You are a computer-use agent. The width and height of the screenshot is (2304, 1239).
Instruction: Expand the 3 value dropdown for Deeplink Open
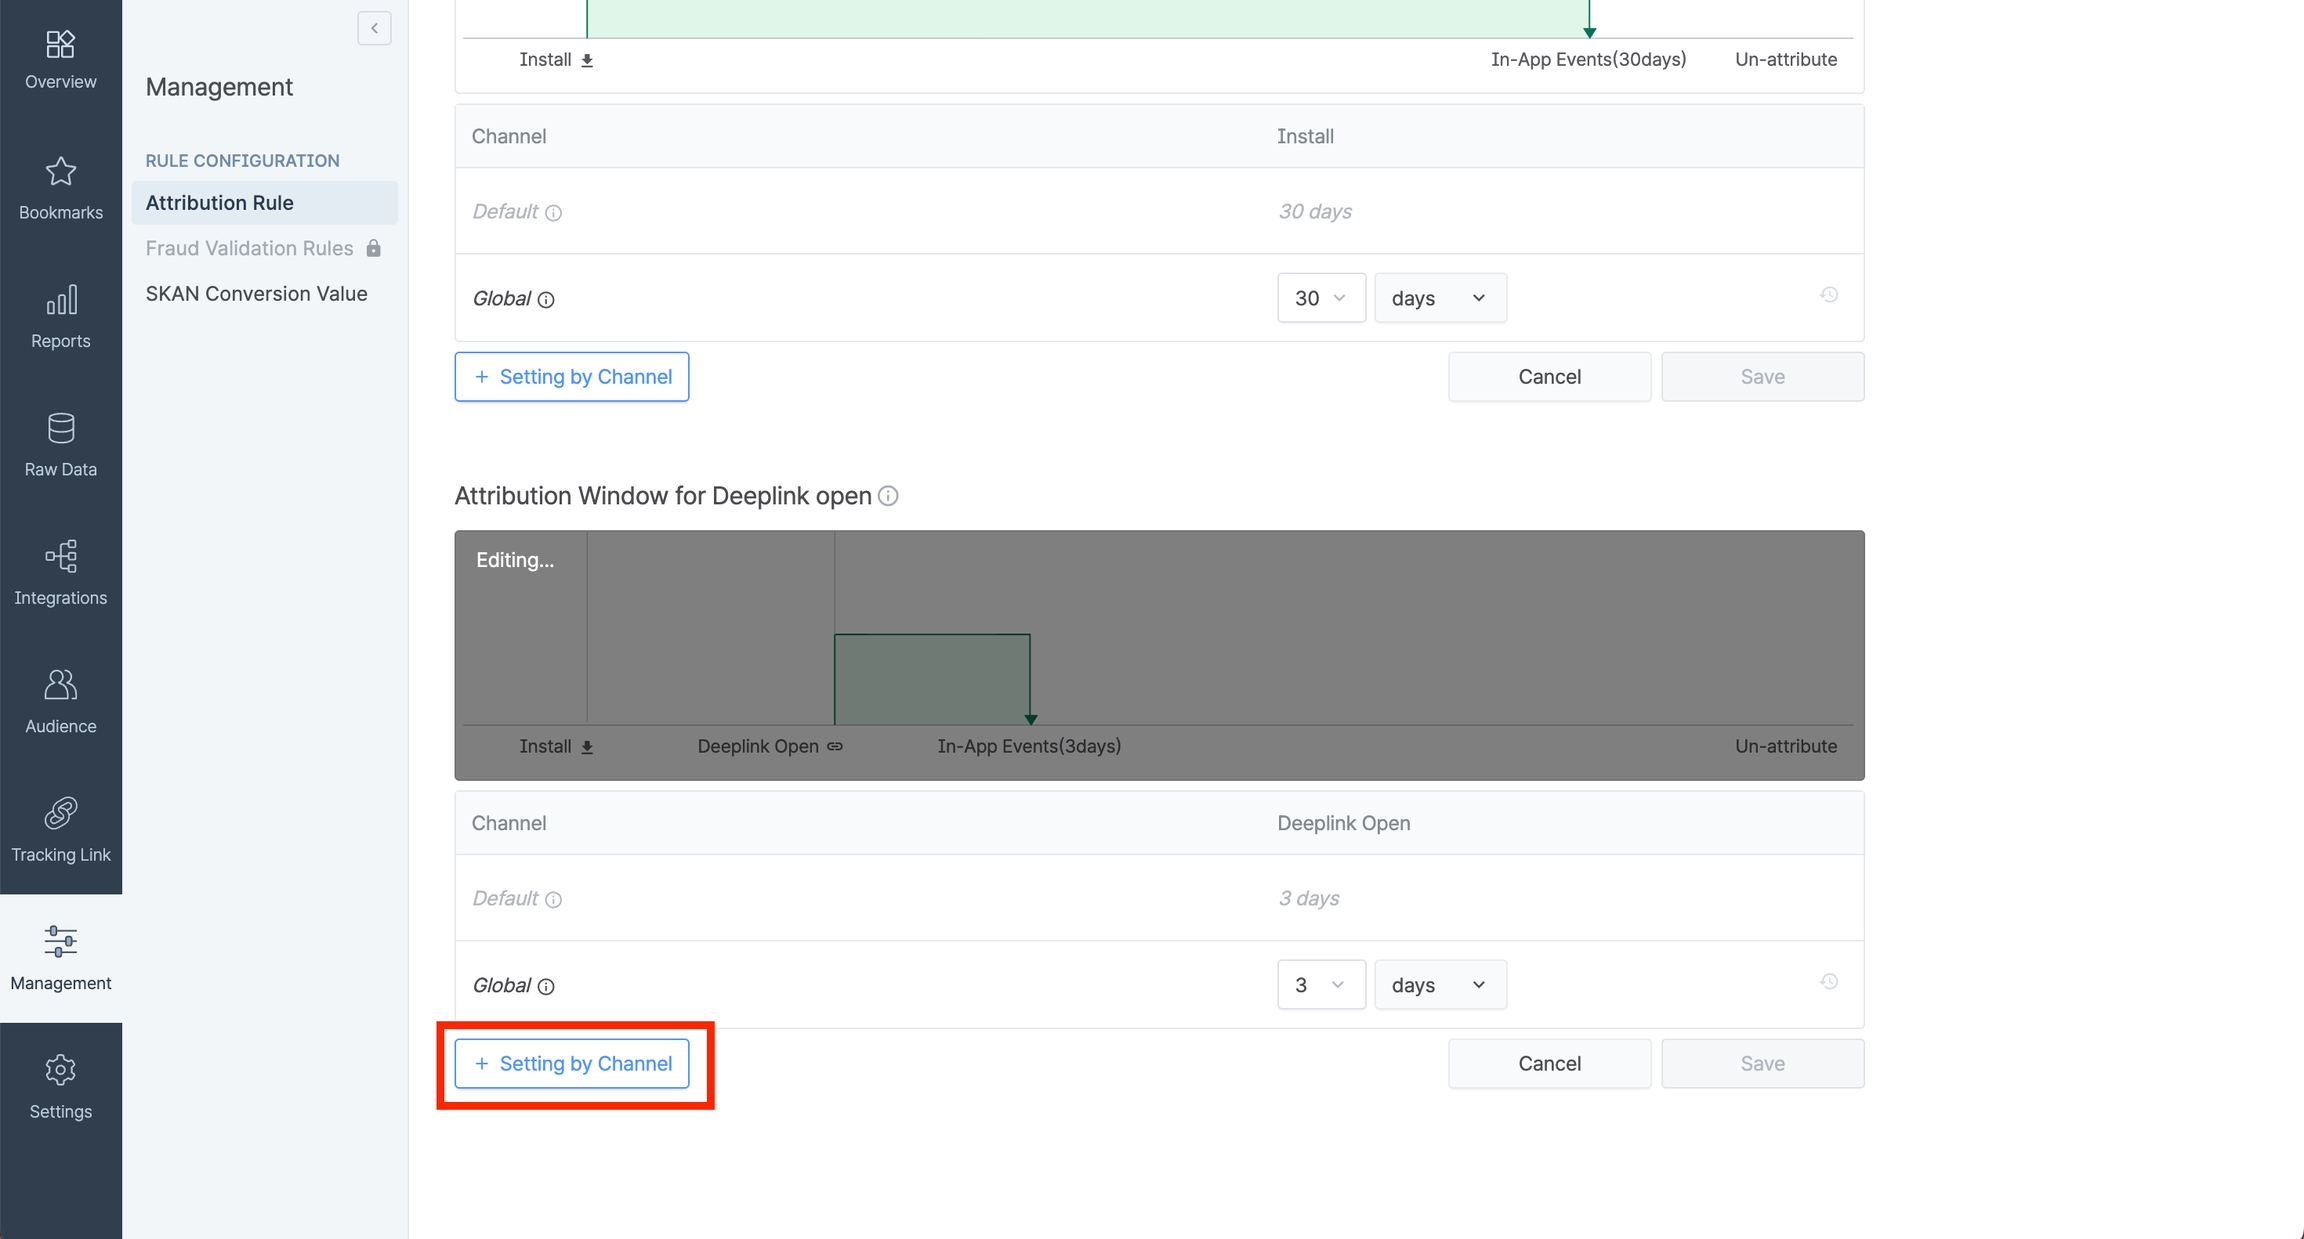pos(1320,985)
